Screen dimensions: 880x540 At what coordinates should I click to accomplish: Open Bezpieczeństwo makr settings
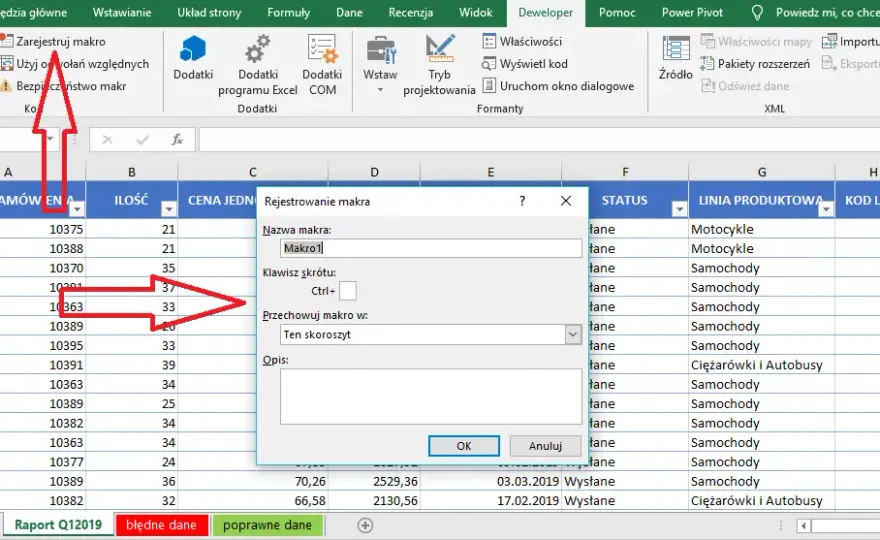tap(63, 86)
